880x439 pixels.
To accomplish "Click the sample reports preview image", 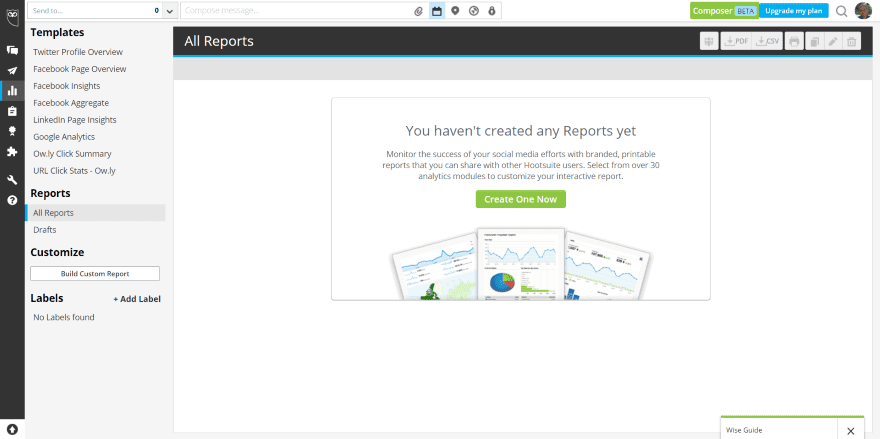I will [x=520, y=262].
